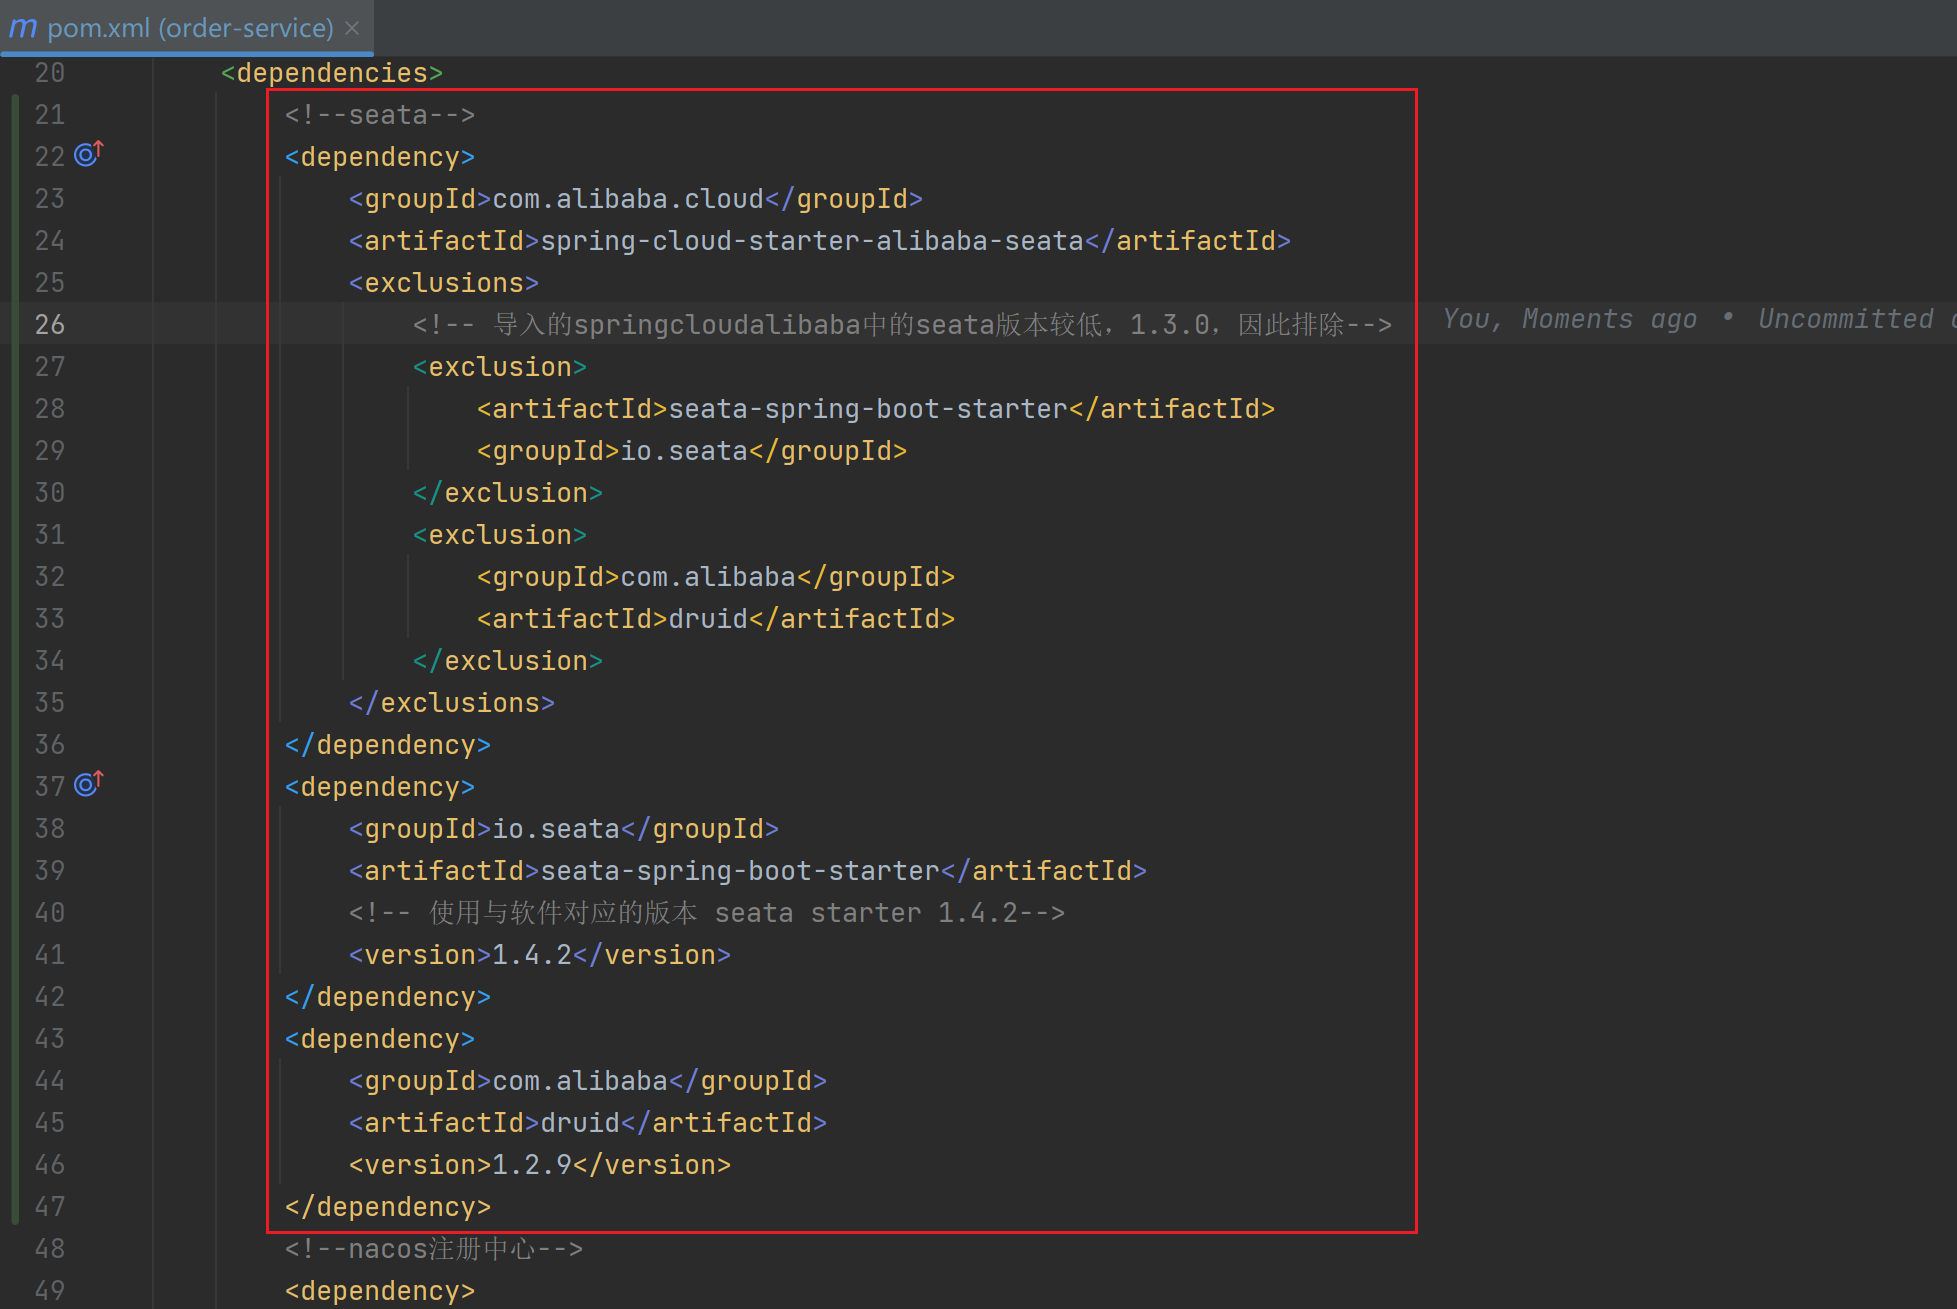Click the Maven 'm' icon on the pom.xml tab
Viewport: 1957px width, 1309px height.
pos(22,28)
